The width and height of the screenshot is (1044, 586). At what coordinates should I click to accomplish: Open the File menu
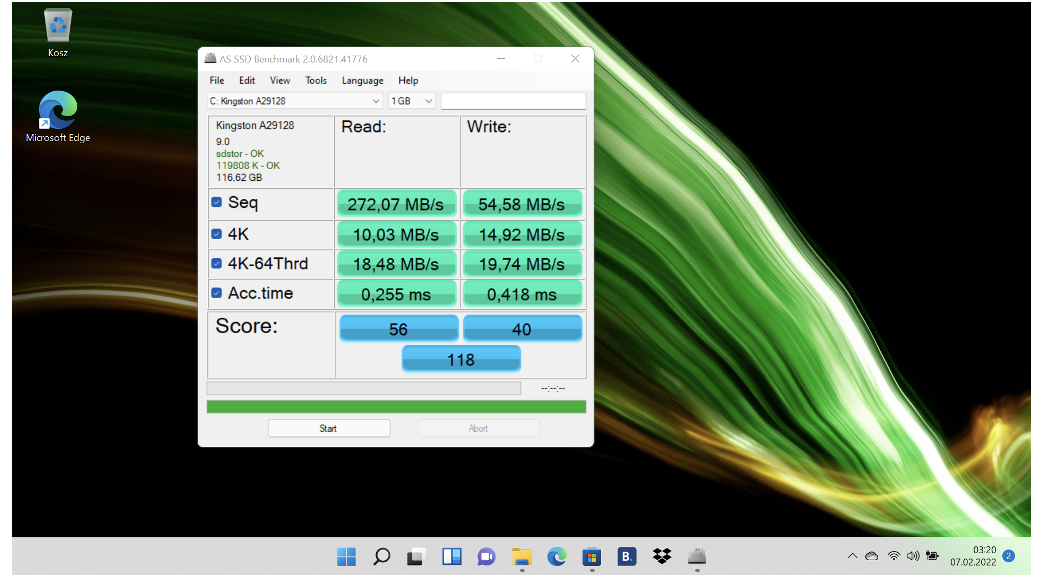point(217,81)
